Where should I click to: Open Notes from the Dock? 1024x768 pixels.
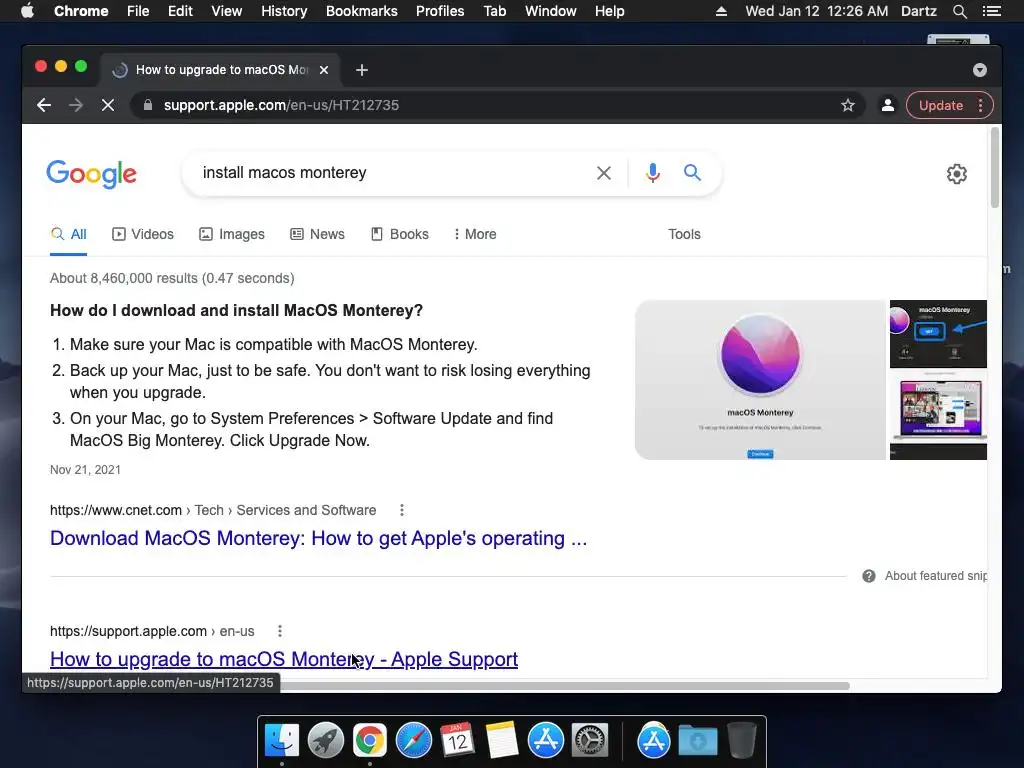(x=501, y=741)
